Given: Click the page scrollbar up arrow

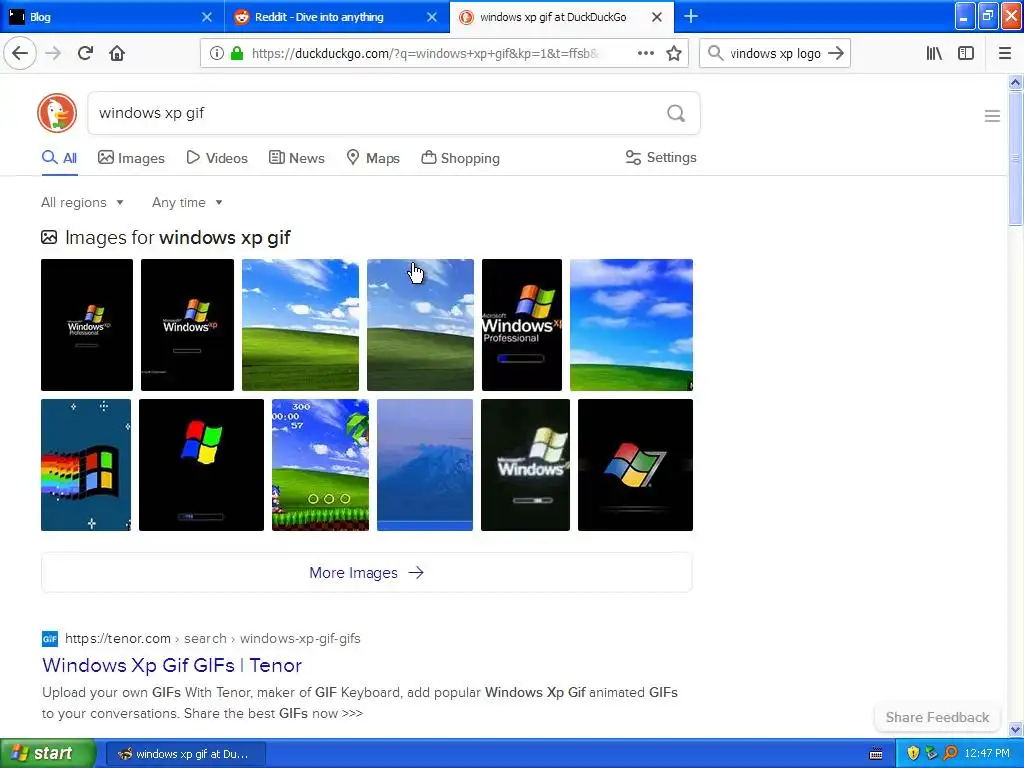Looking at the screenshot, I should 1015,82.
